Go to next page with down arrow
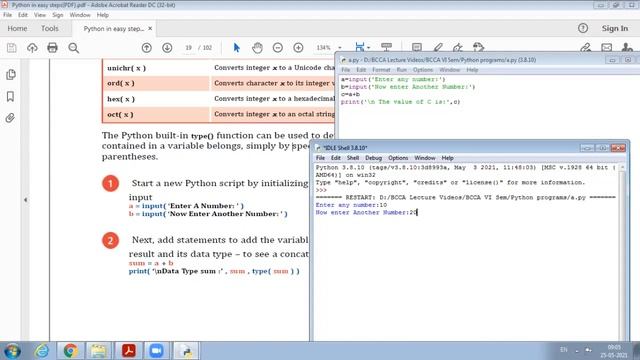Screen dimensions: 640x360 [167, 48]
